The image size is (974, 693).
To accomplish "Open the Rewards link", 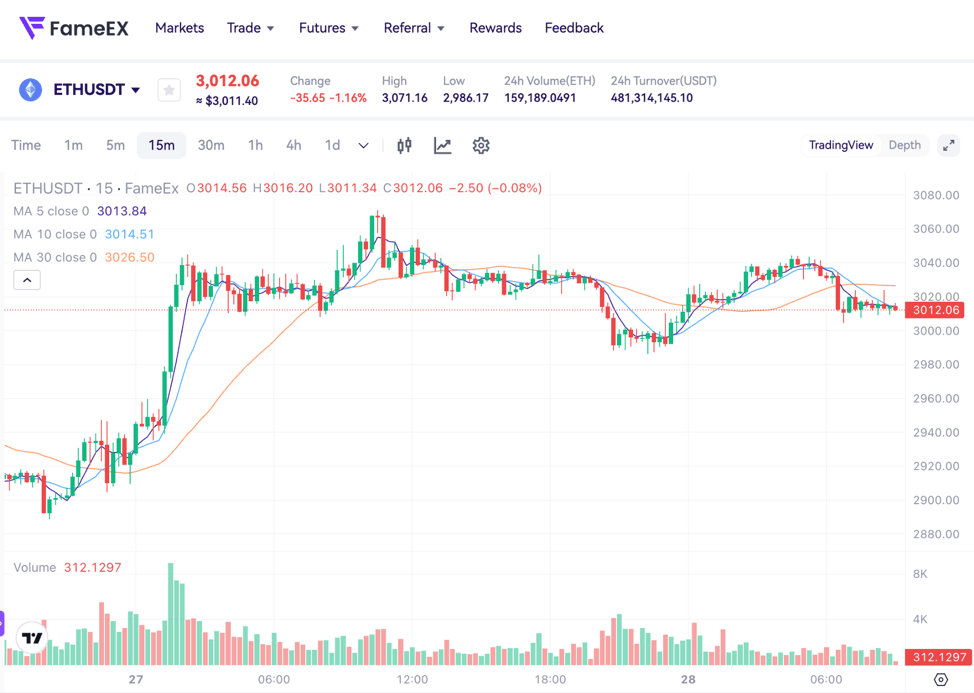I will tap(495, 28).
